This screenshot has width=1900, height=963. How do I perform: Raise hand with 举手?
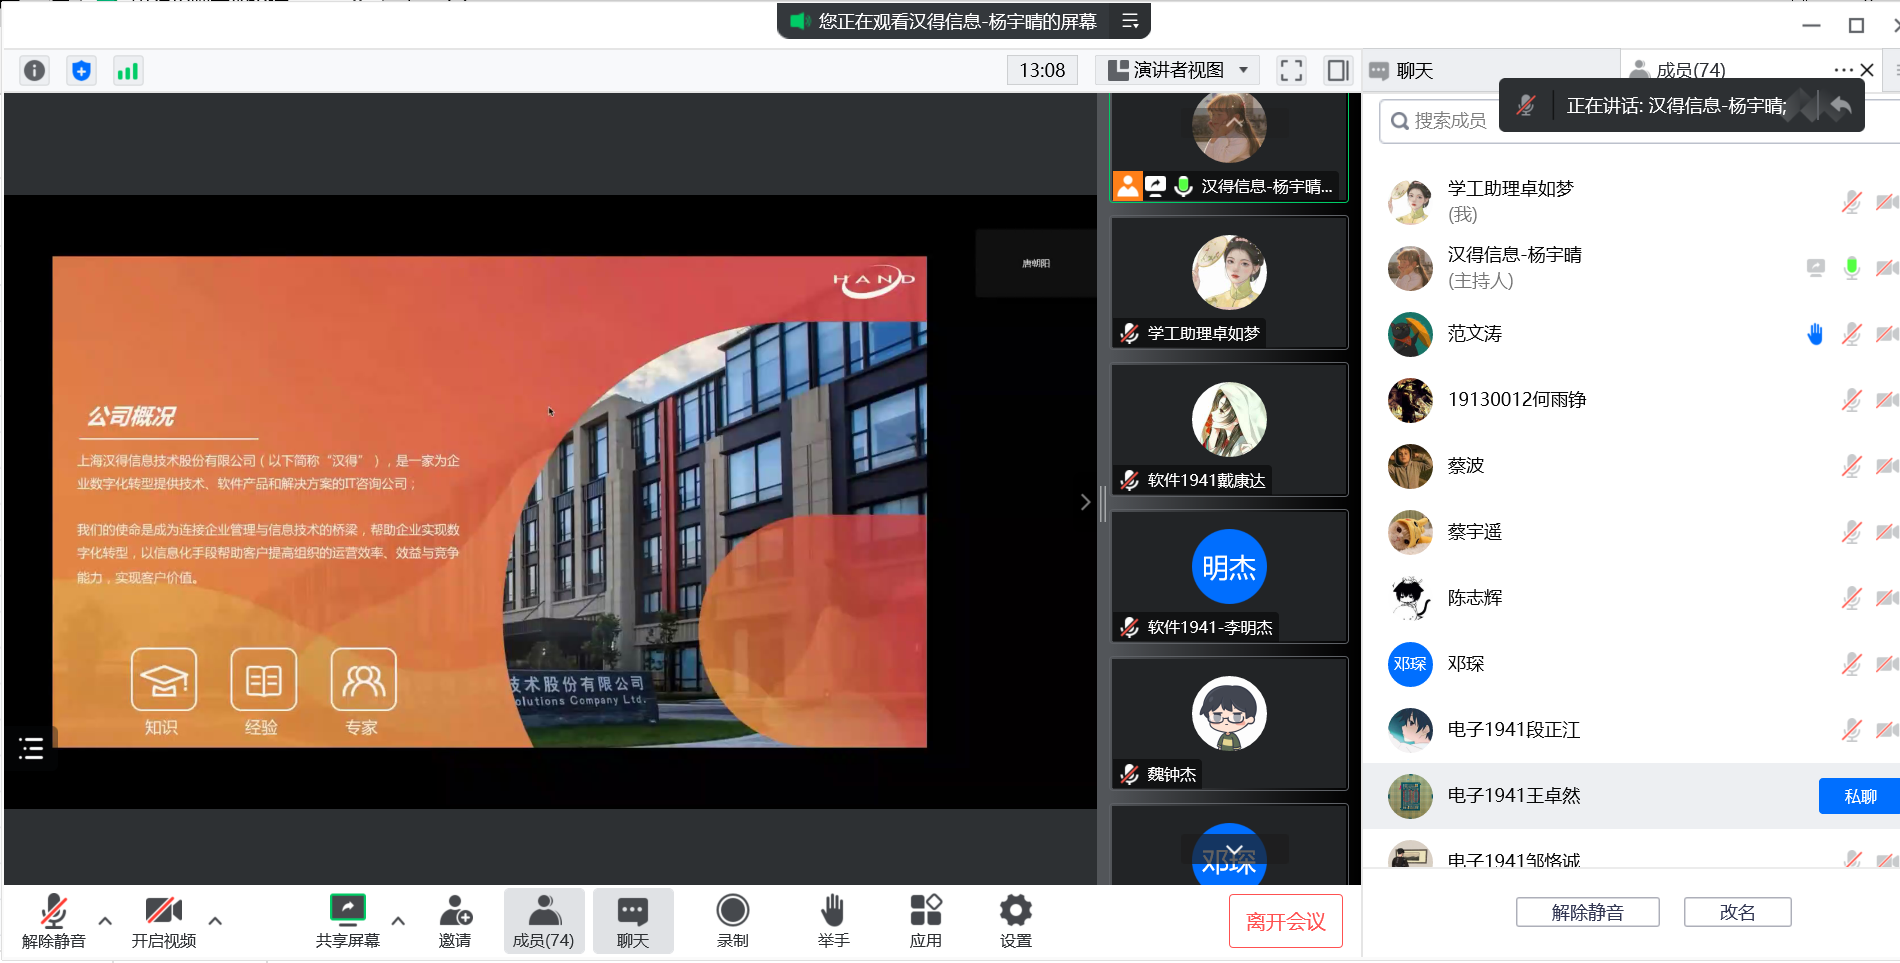(x=833, y=921)
